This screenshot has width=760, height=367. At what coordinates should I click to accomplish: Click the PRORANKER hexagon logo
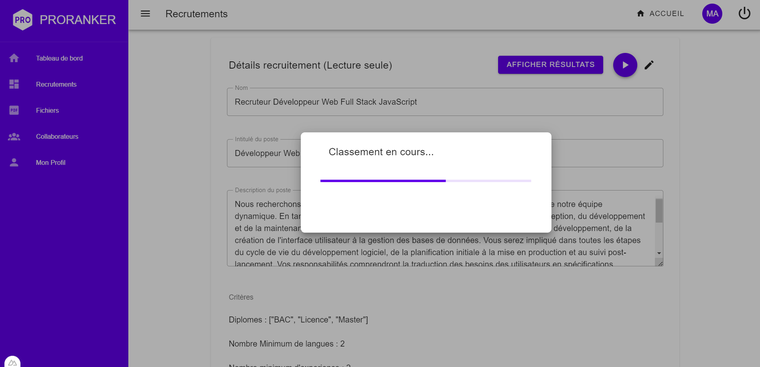(x=23, y=20)
